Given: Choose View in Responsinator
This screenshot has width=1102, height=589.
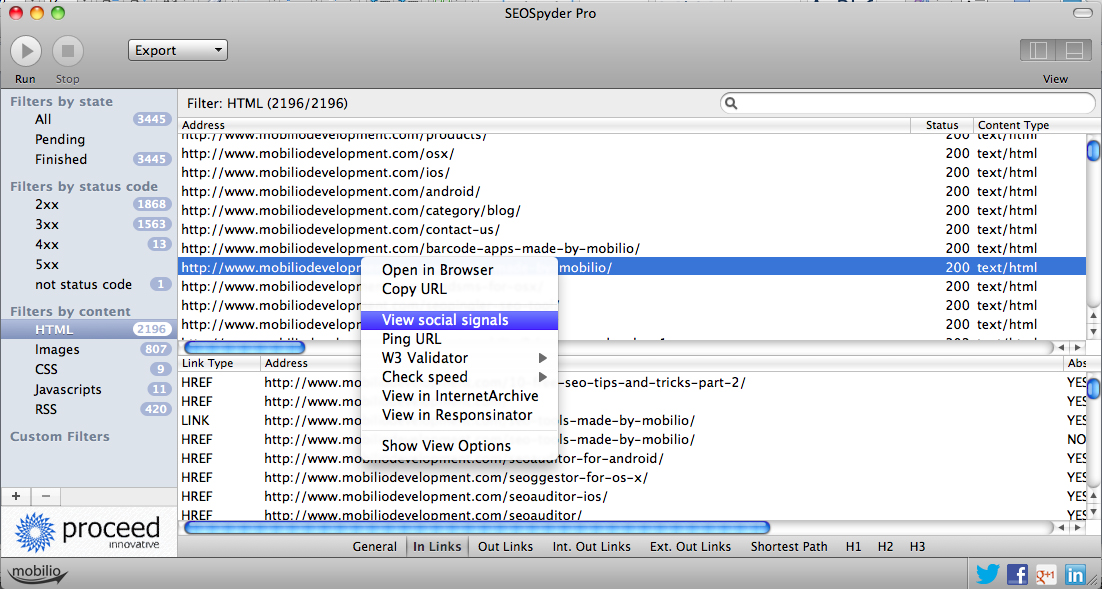Looking at the screenshot, I should click(x=459, y=415).
